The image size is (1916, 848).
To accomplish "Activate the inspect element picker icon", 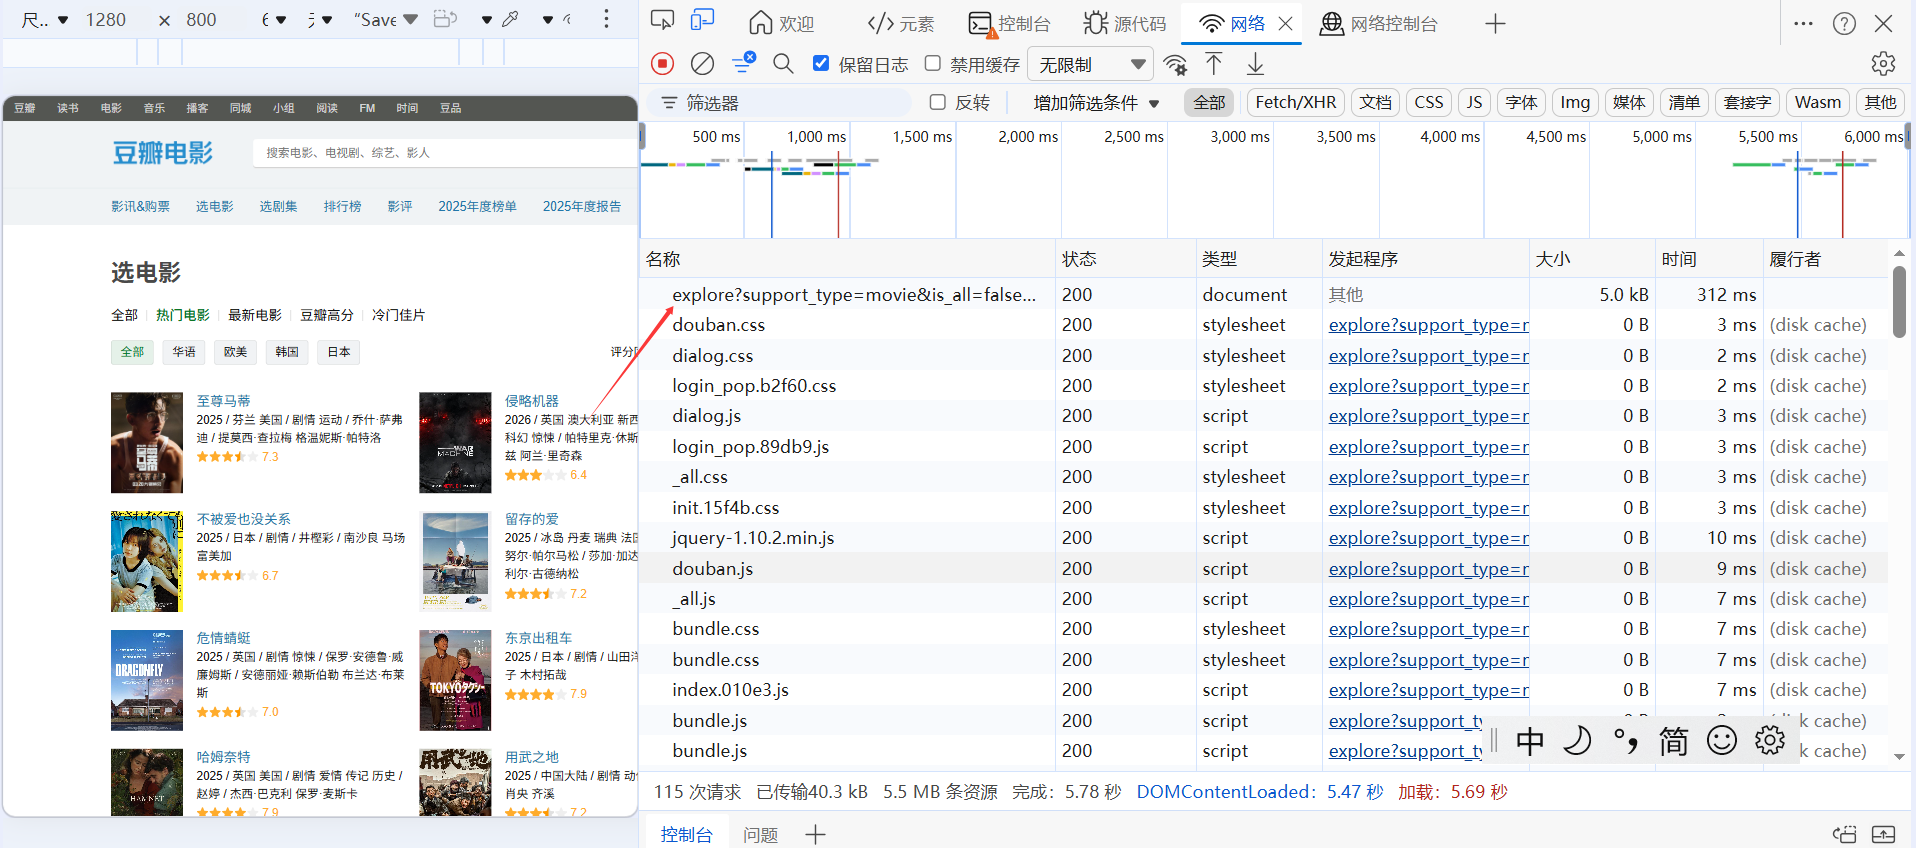I will click(662, 21).
